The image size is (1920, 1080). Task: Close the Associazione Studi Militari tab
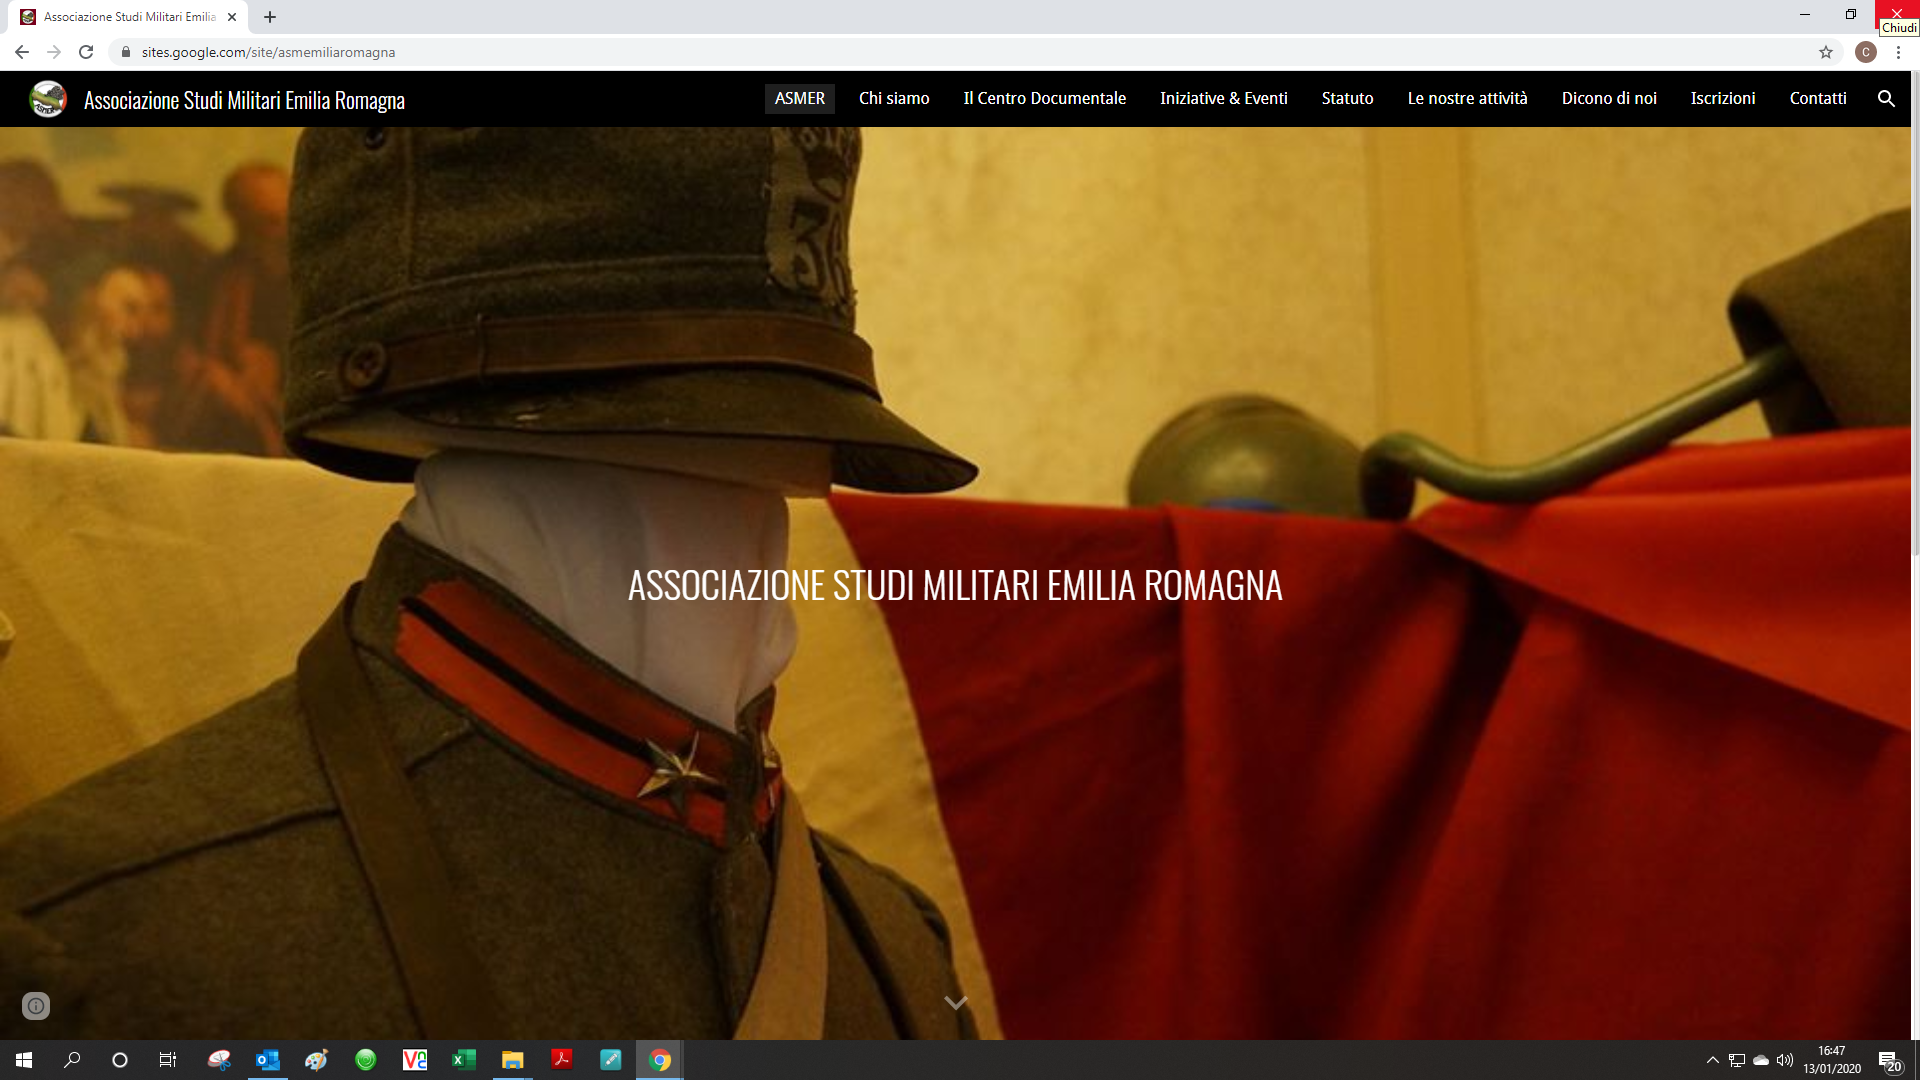[x=232, y=17]
